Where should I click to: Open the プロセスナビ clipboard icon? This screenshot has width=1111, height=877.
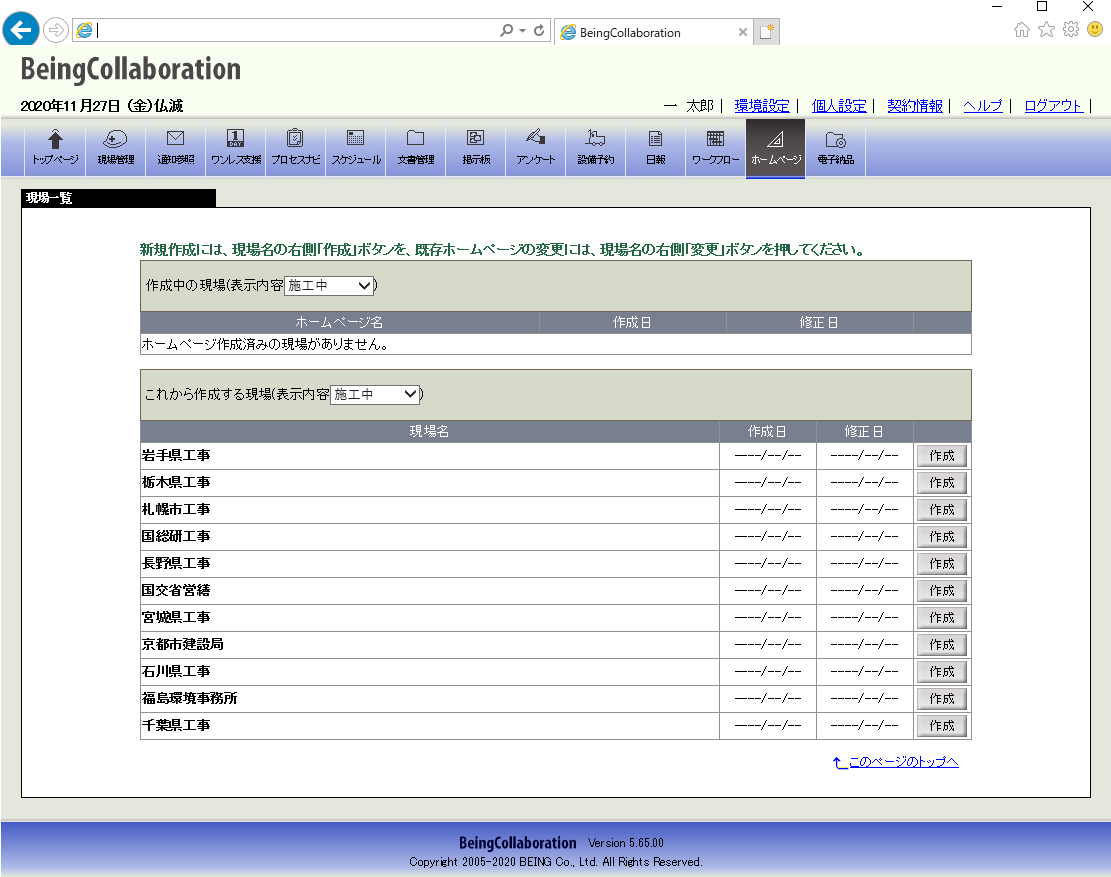[x=295, y=147]
